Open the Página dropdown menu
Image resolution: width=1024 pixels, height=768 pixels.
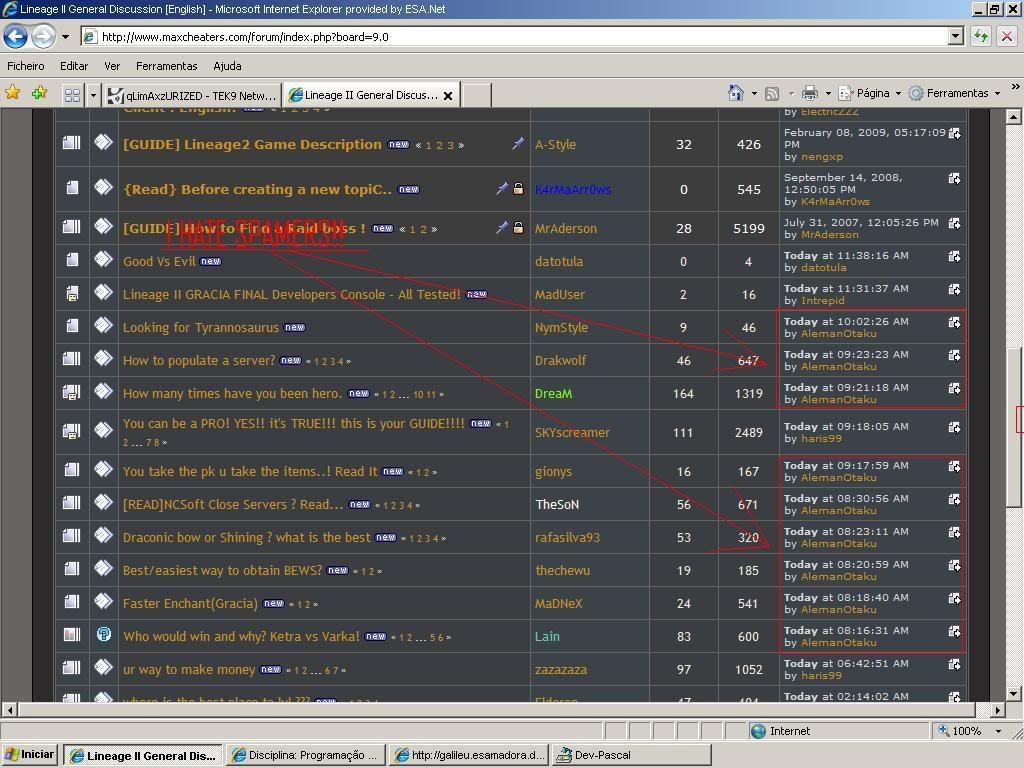coord(870,93)
